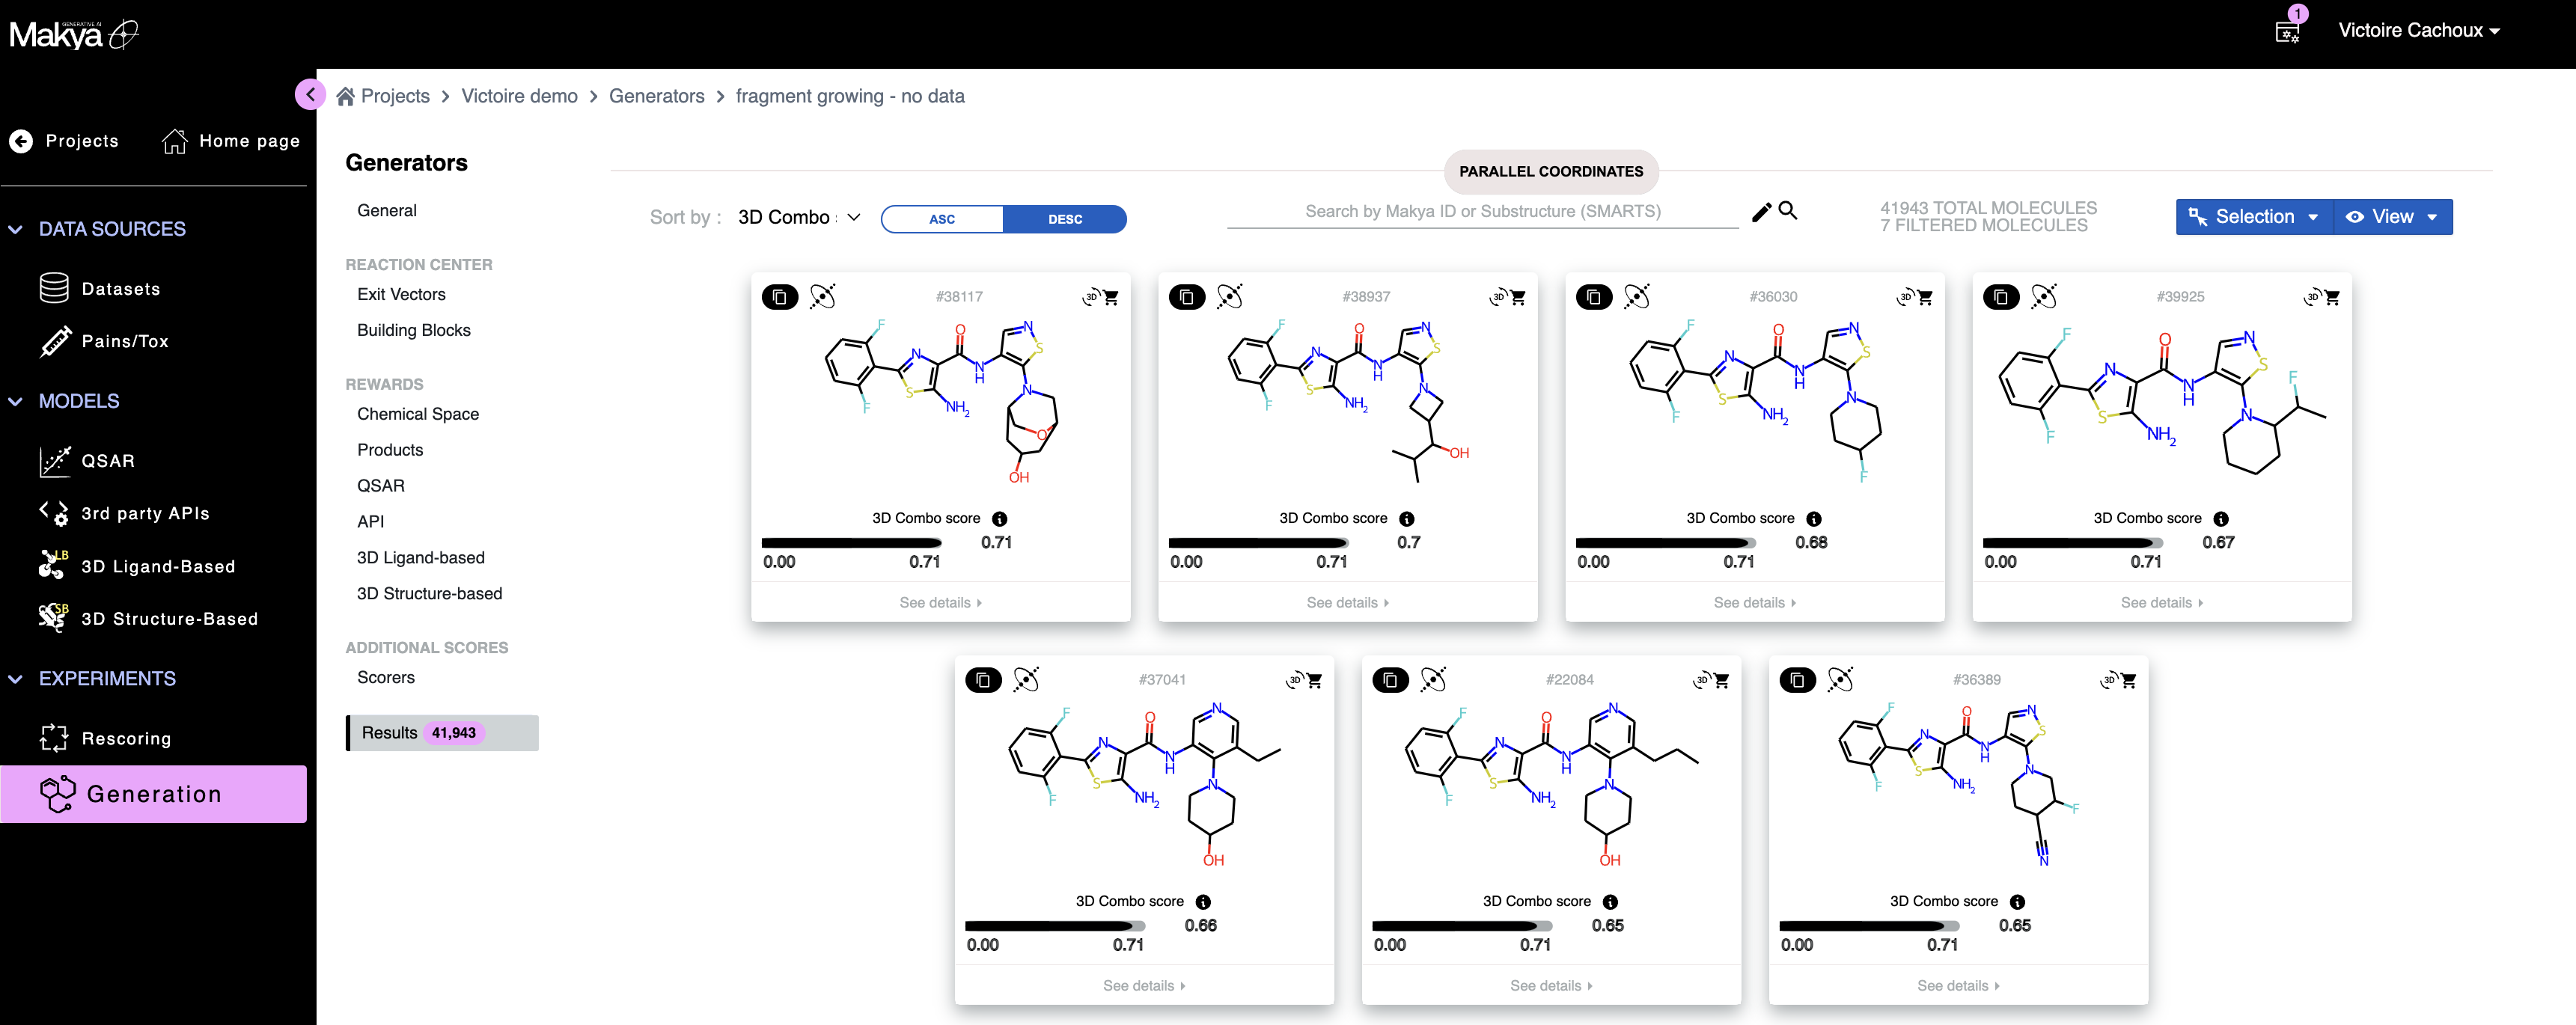Click the search magnifier icon

[x=1788, y=211]
